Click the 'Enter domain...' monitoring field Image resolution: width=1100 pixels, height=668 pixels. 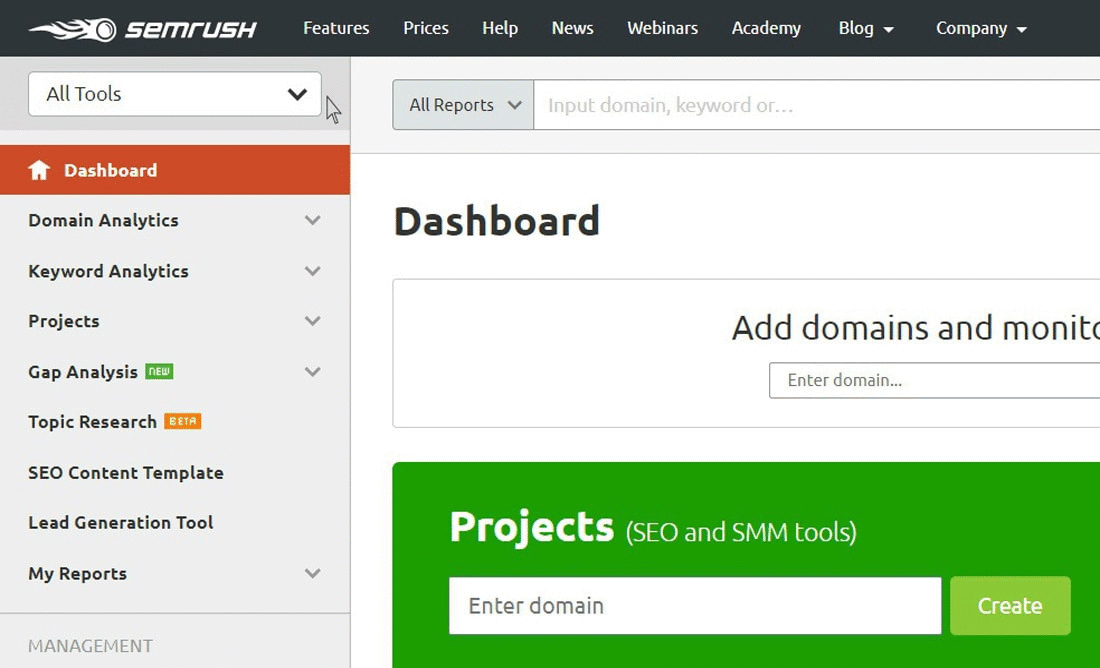pos(934,380)
